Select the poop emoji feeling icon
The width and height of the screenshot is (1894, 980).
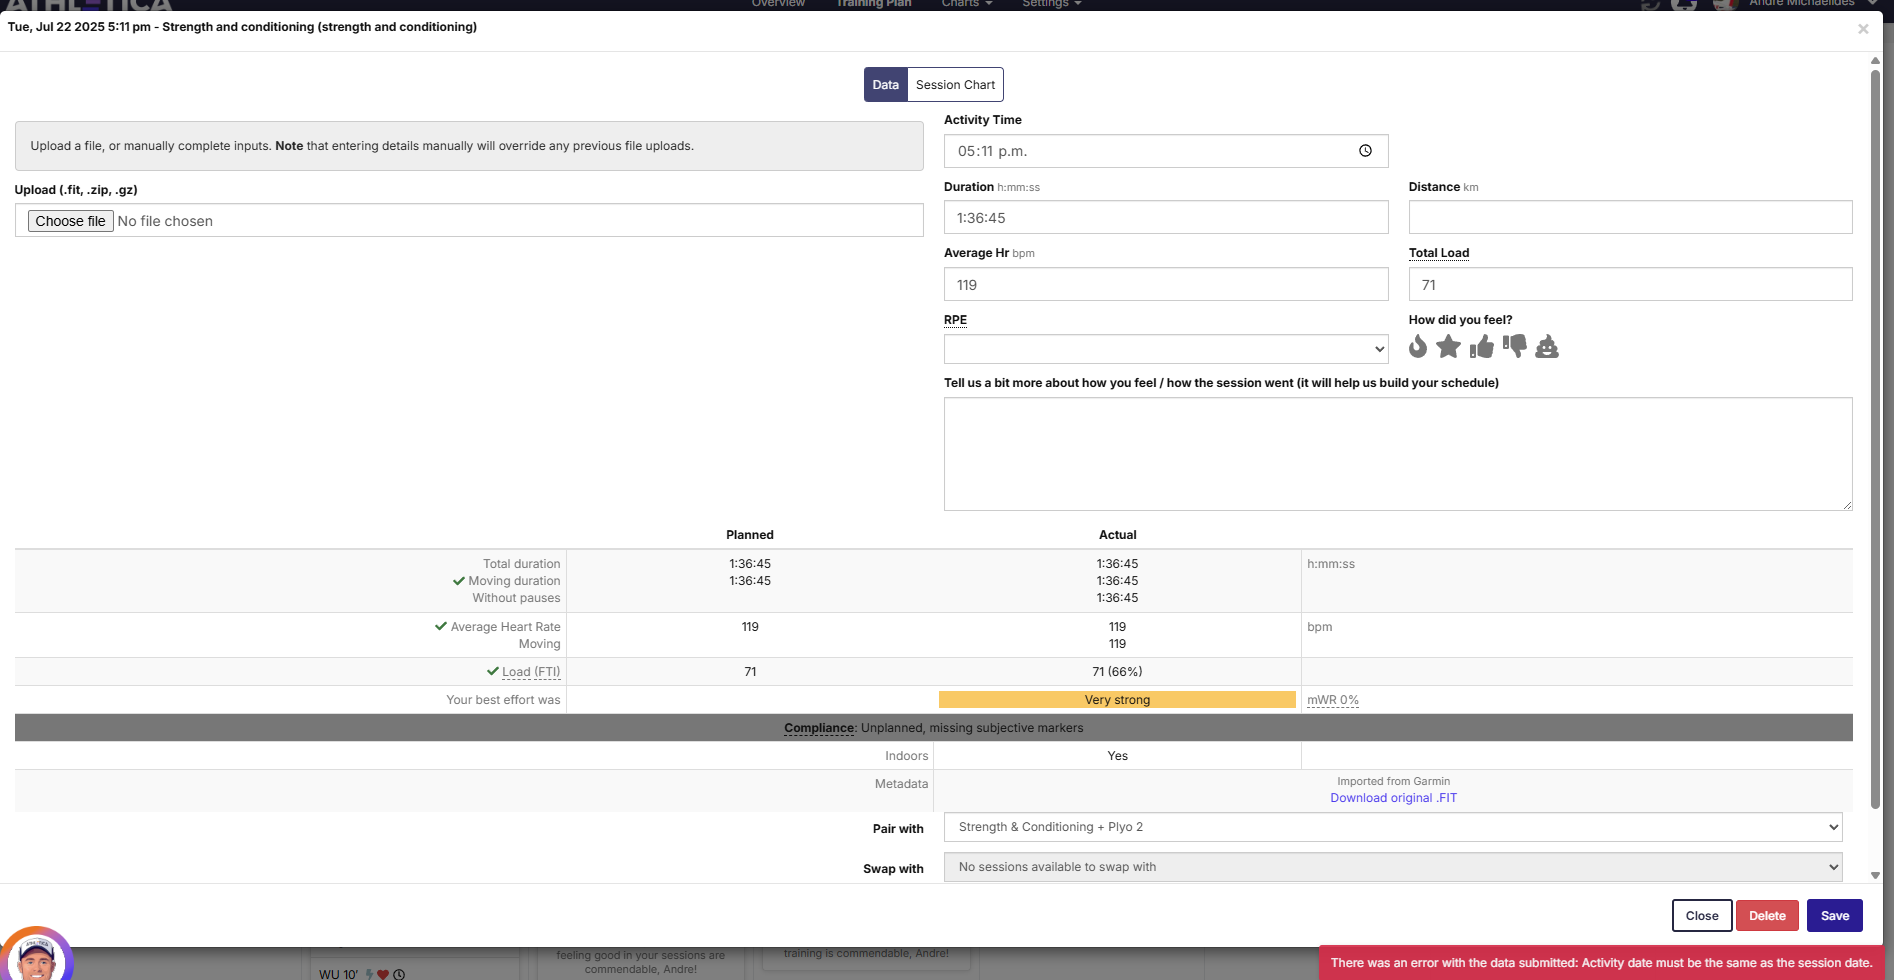(1547, 347)
